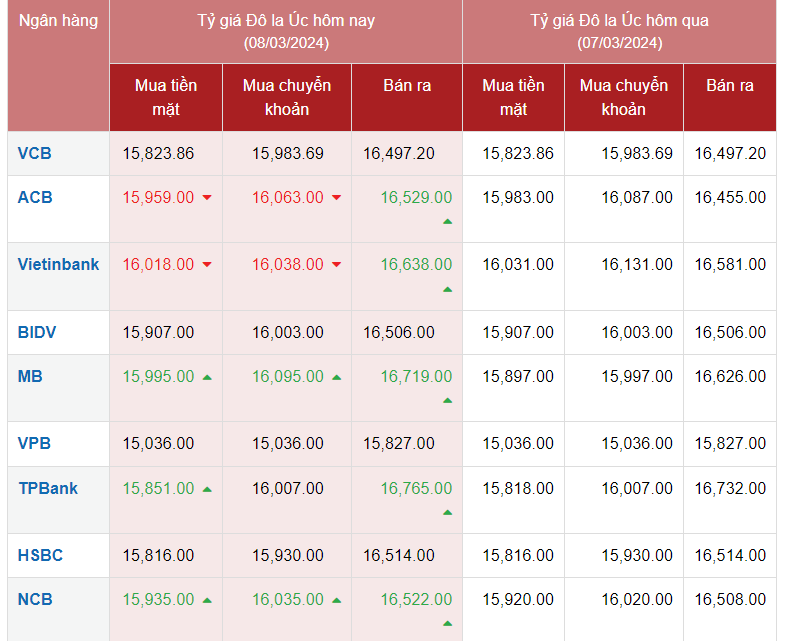Screen dimensions: 796x641
Task: Click green up arrow beside MB 16,095.00
Action: tap(336, 377)
